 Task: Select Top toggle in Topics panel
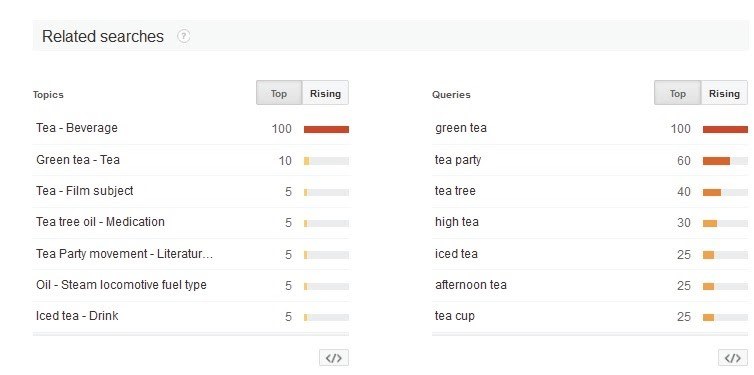pyautogui.click(x=279, y=93)
